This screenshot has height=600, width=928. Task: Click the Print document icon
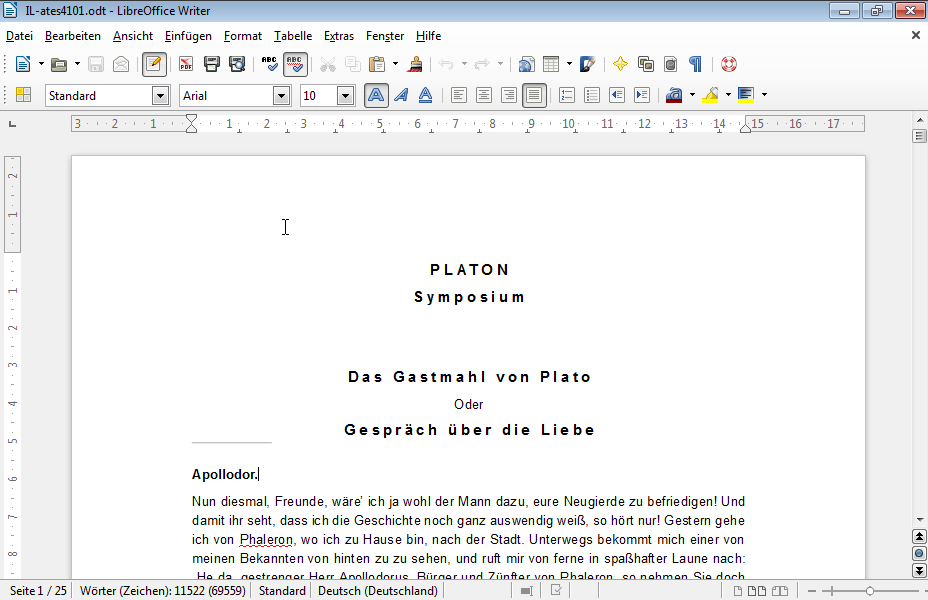click(211, 64)
